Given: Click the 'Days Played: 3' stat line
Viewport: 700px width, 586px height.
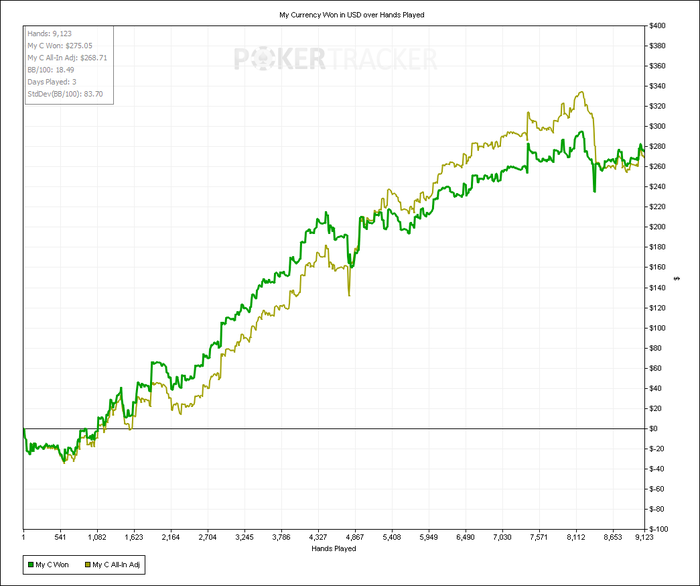Looking at the screenshot, I should pos(52,82).
